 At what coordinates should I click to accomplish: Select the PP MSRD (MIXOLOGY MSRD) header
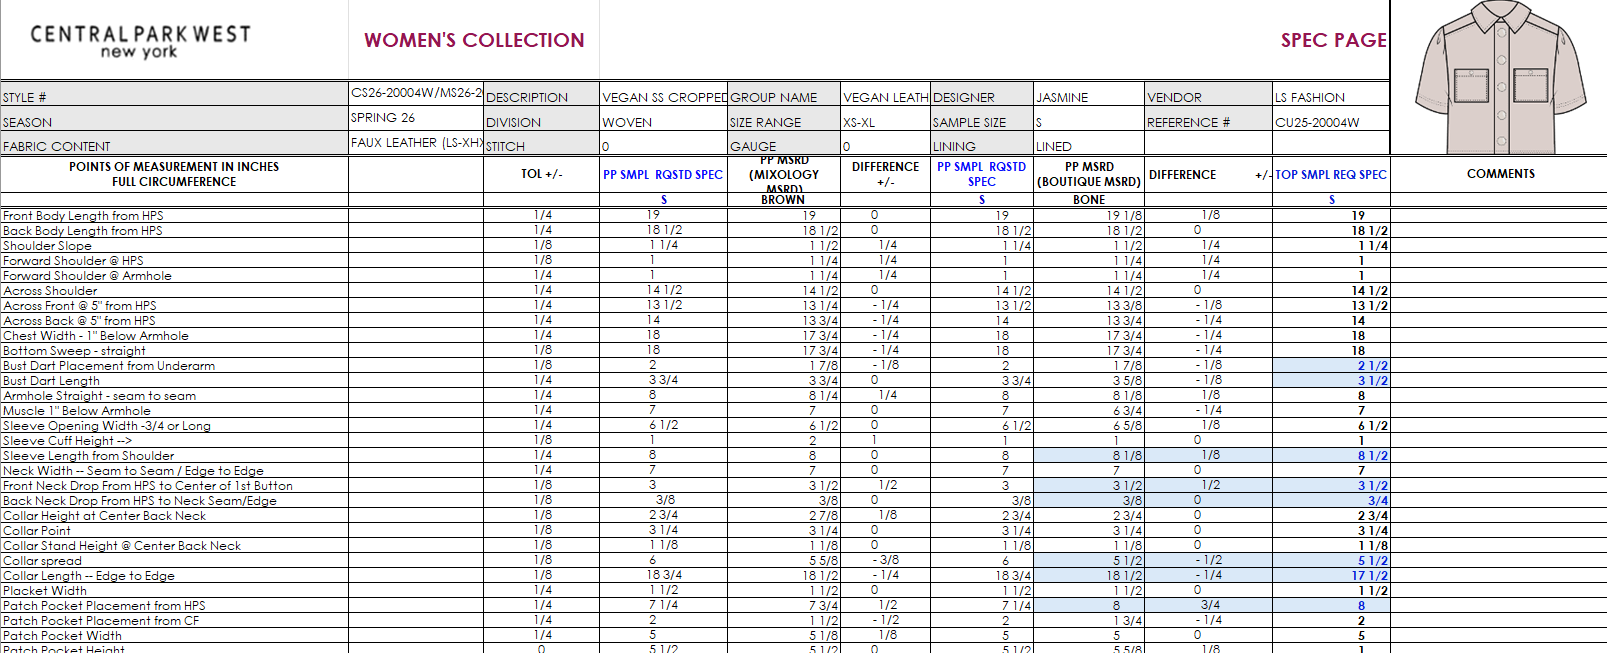[784, 174]
